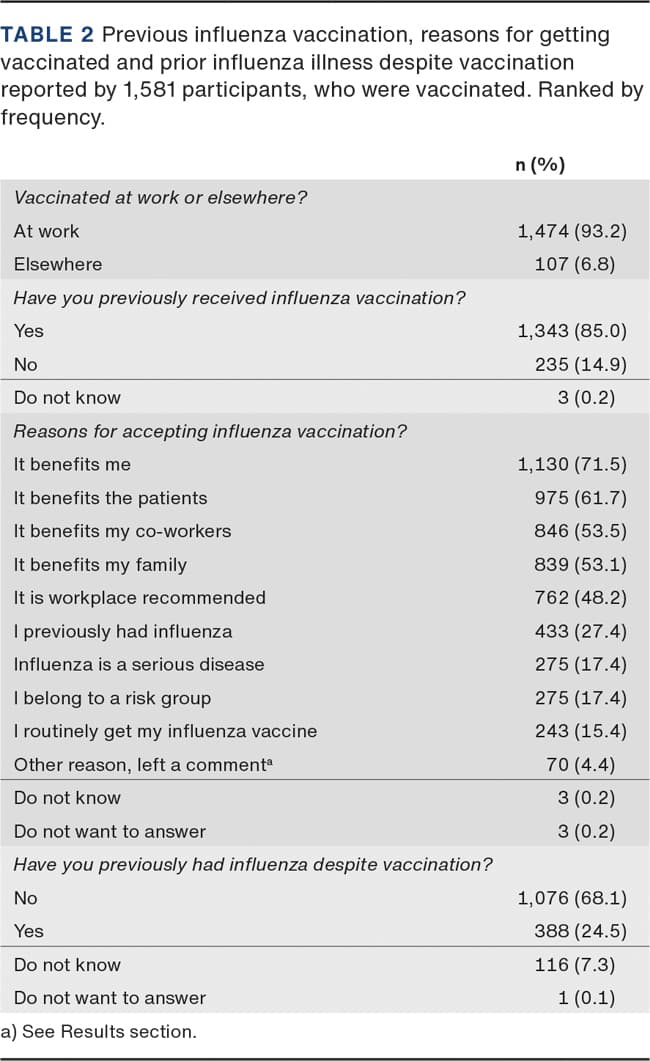Select the 'Reasons for accepting influenza vaccination?' heading

(x=212, y=431)
